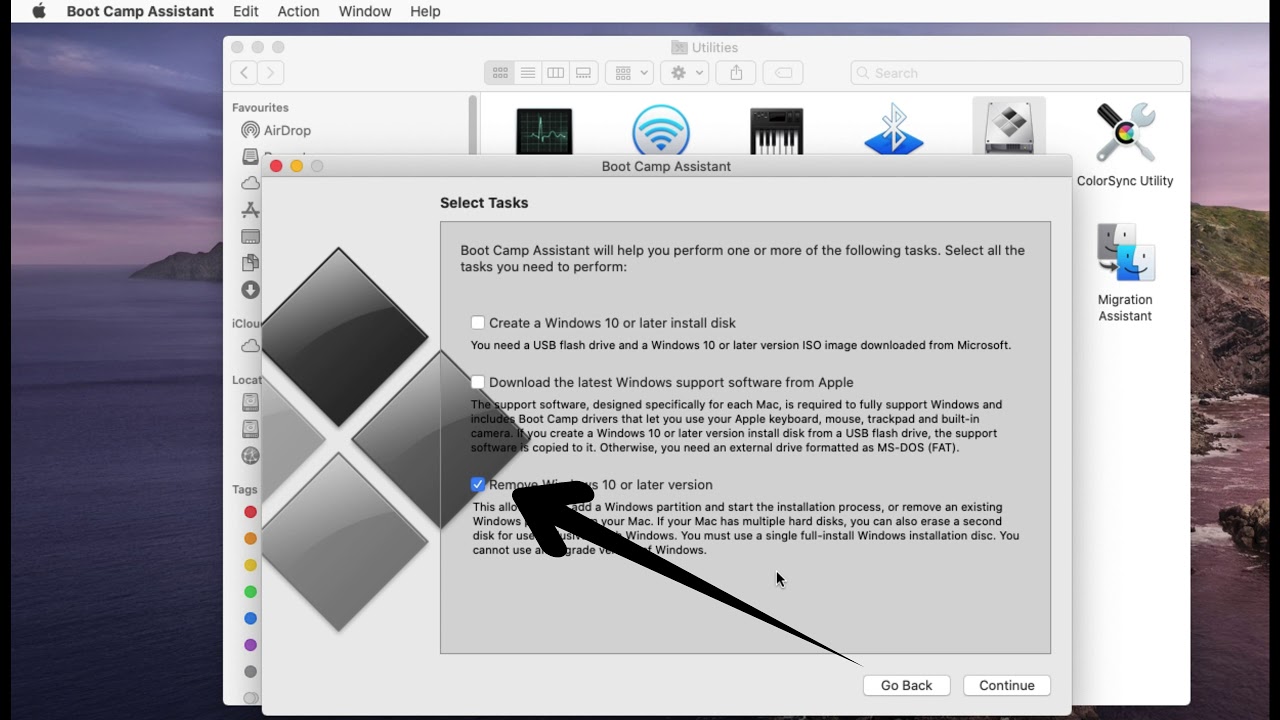Open the Action menu
This screenshot has width=1280, height=720.
(x=298, y=11)
